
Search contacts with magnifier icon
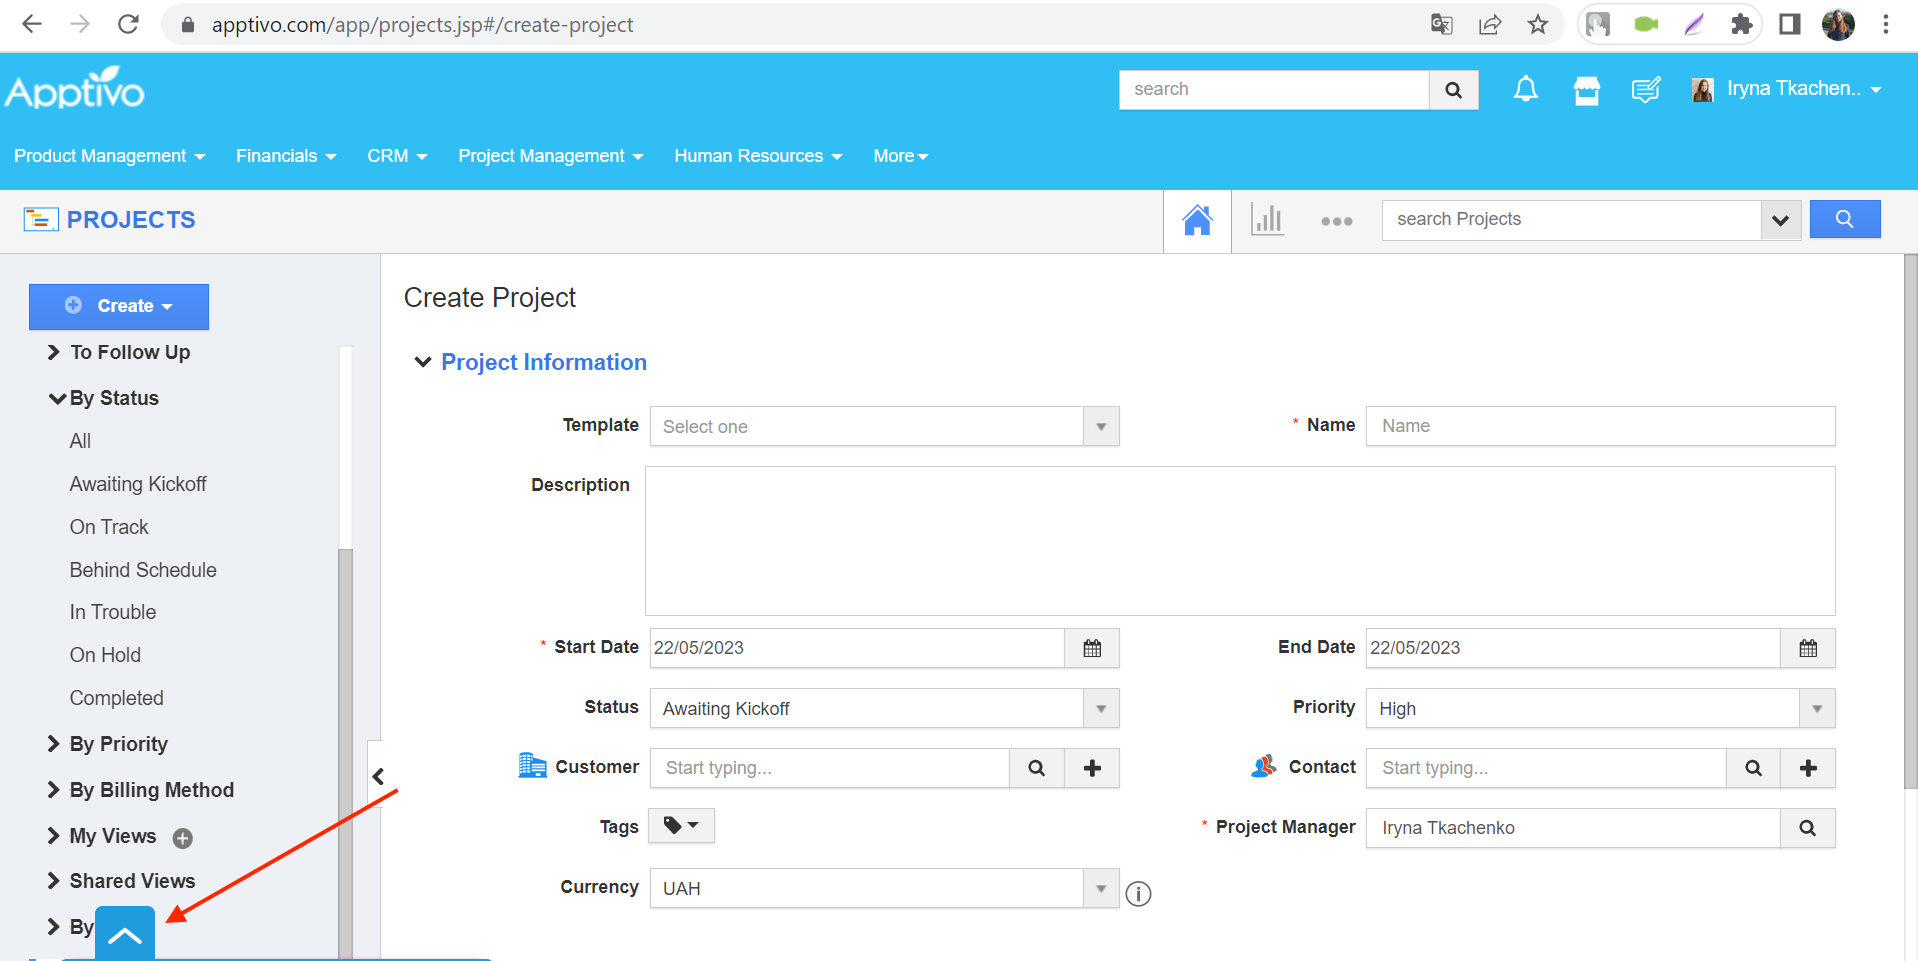click(1753, 768)
